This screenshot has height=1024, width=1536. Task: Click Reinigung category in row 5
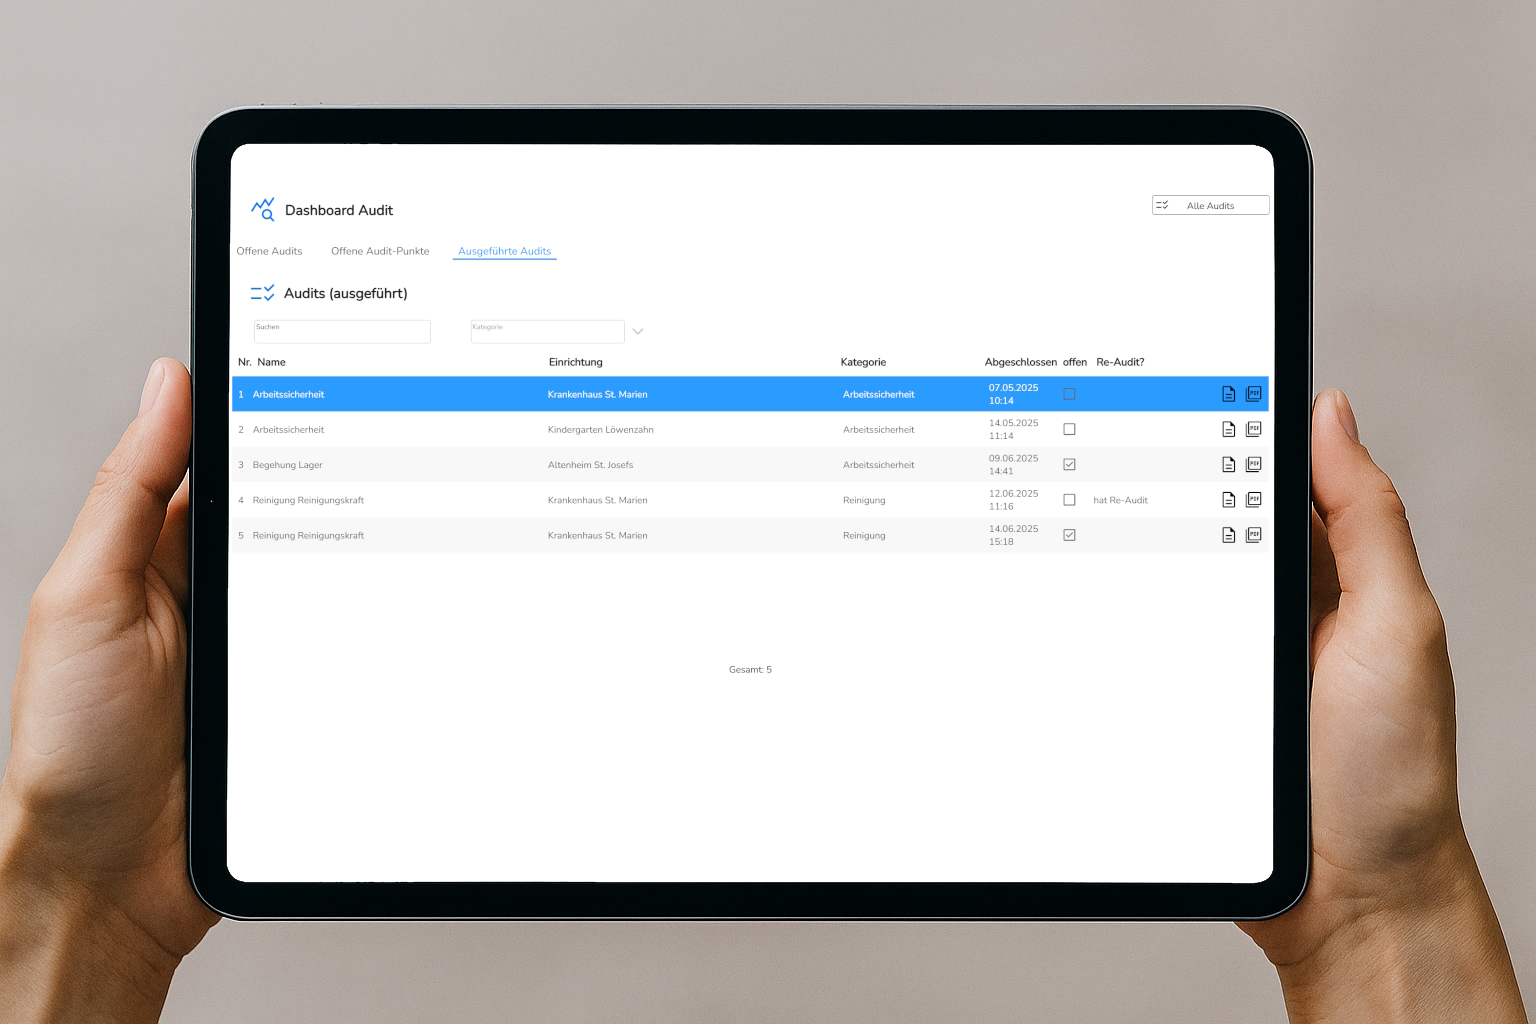click(x=864, y=535)
